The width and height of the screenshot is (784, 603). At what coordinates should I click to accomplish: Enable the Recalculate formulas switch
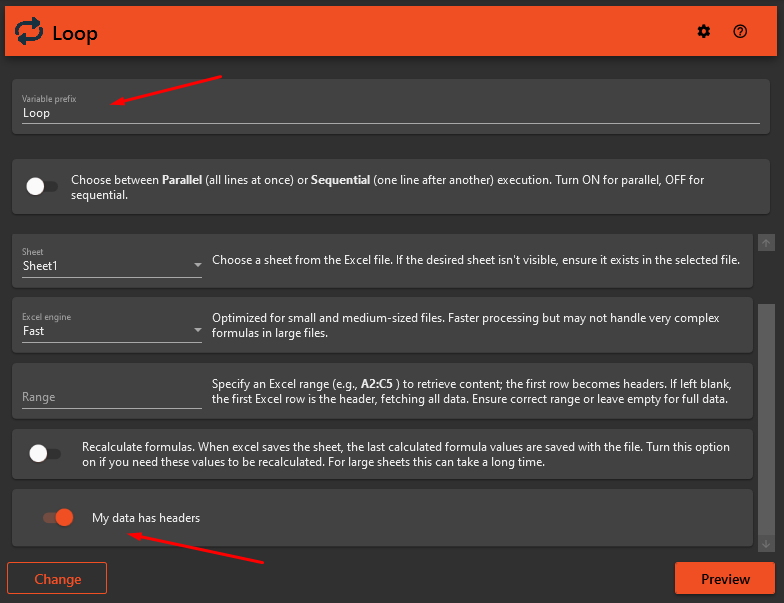click(x=45, y=453)
